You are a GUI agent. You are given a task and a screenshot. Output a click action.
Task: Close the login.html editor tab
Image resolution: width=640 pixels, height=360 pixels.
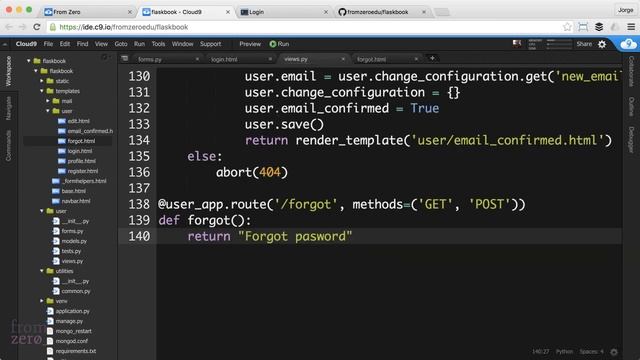coord(270,59)
